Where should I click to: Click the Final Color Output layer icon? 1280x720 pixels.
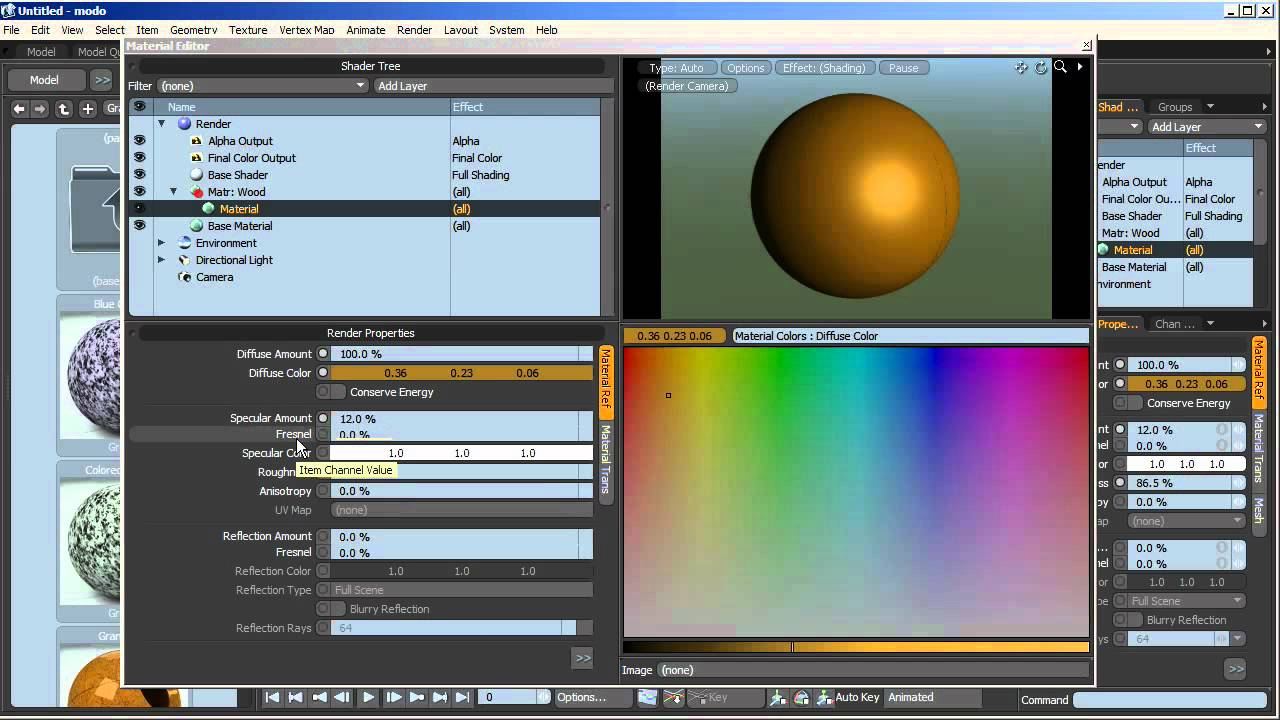coord(196,158)
